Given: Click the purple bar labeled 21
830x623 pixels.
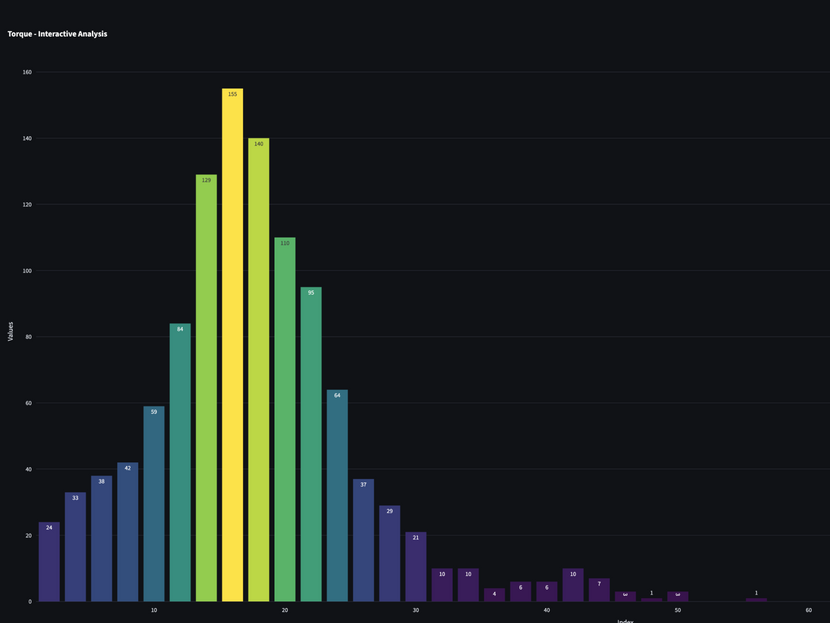Looking at the screenshot, I should (416, 567).
